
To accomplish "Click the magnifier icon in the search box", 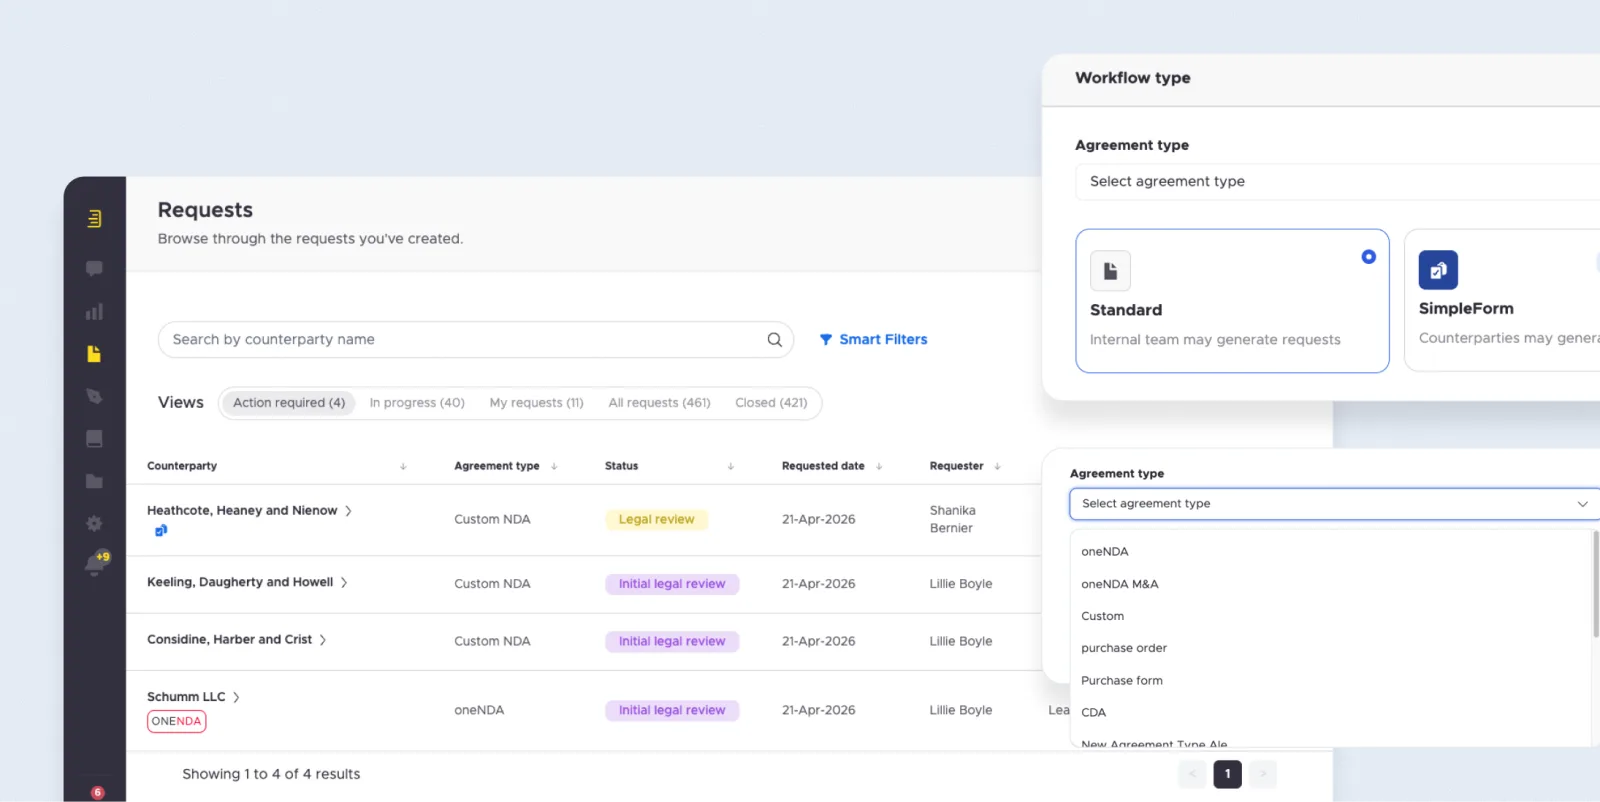I will (x=774, y=340).
